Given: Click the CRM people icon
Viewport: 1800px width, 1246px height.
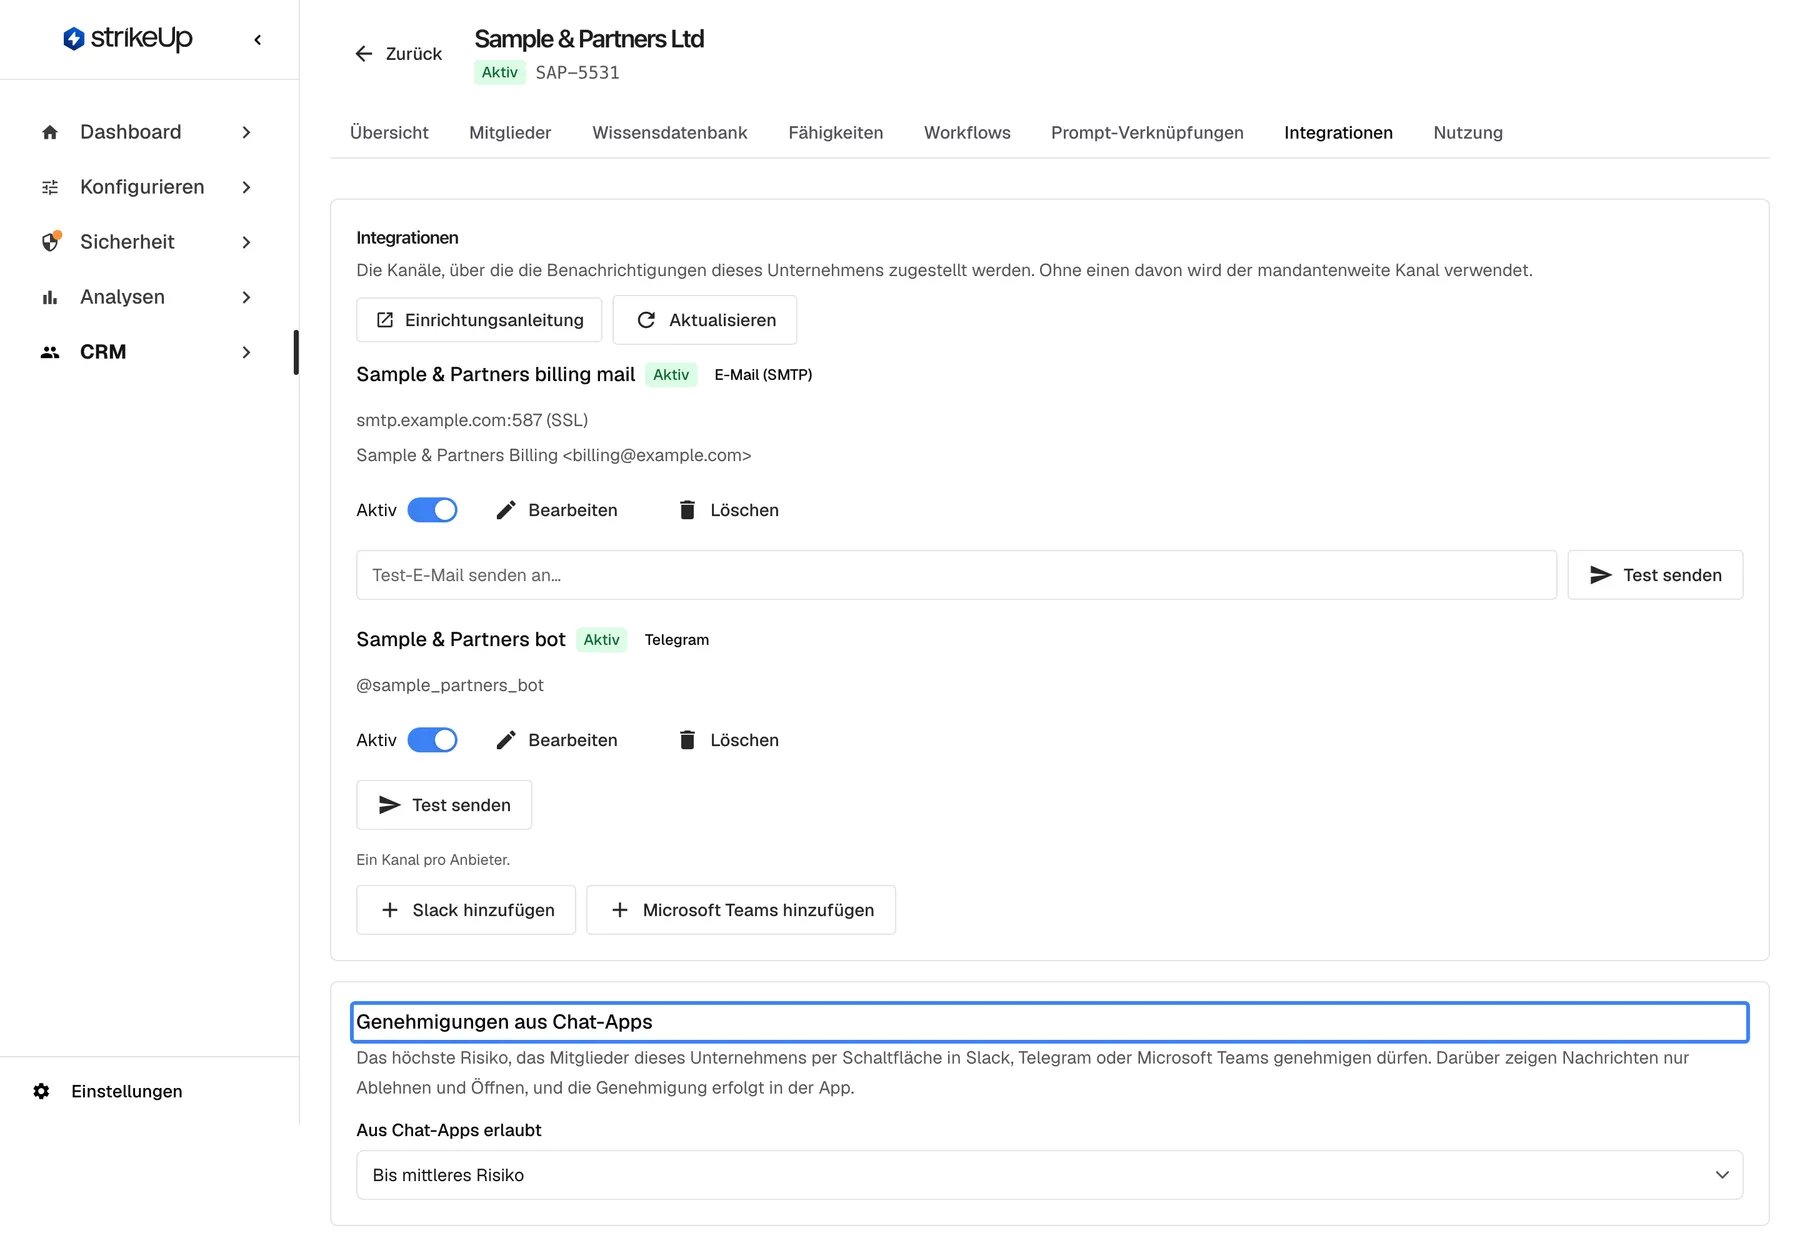Looking at the screenshot, I should pyautogui.click(x=50, y=352).
